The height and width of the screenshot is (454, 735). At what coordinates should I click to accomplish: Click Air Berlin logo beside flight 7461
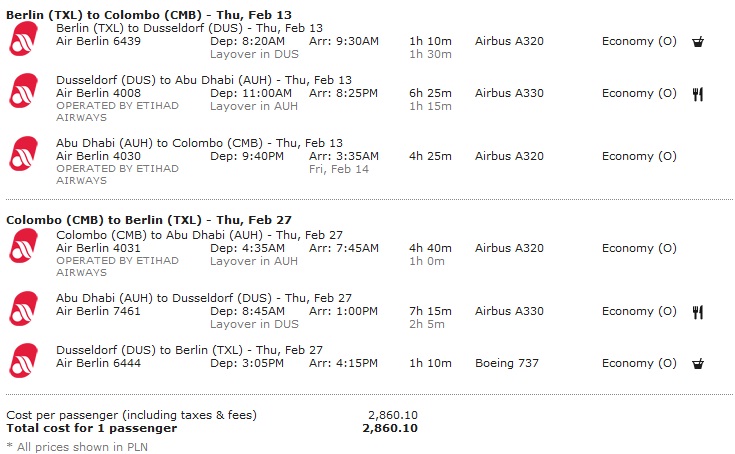point(23,308)
